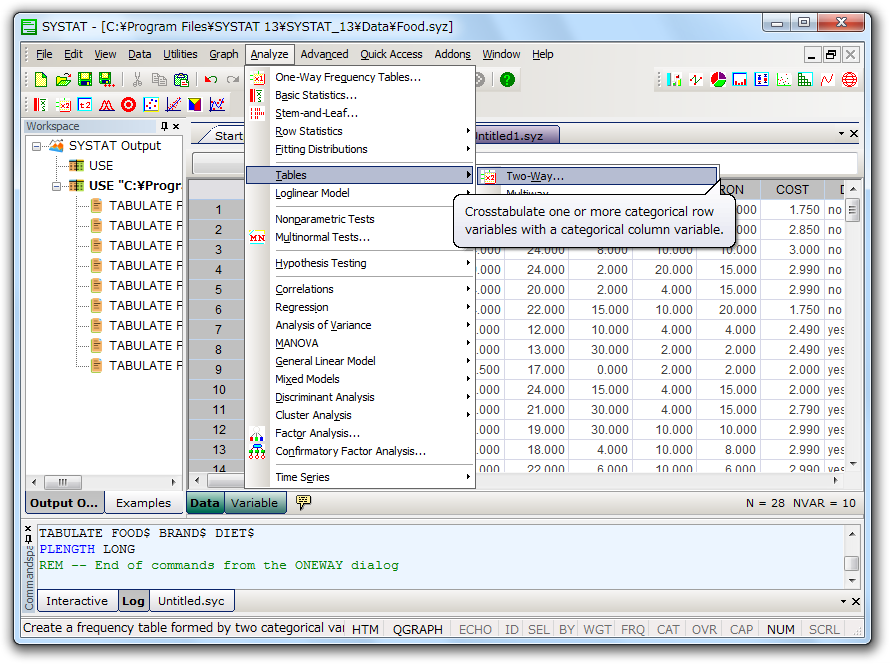
Task: Click the COST column header
Action: click(792, 190)
